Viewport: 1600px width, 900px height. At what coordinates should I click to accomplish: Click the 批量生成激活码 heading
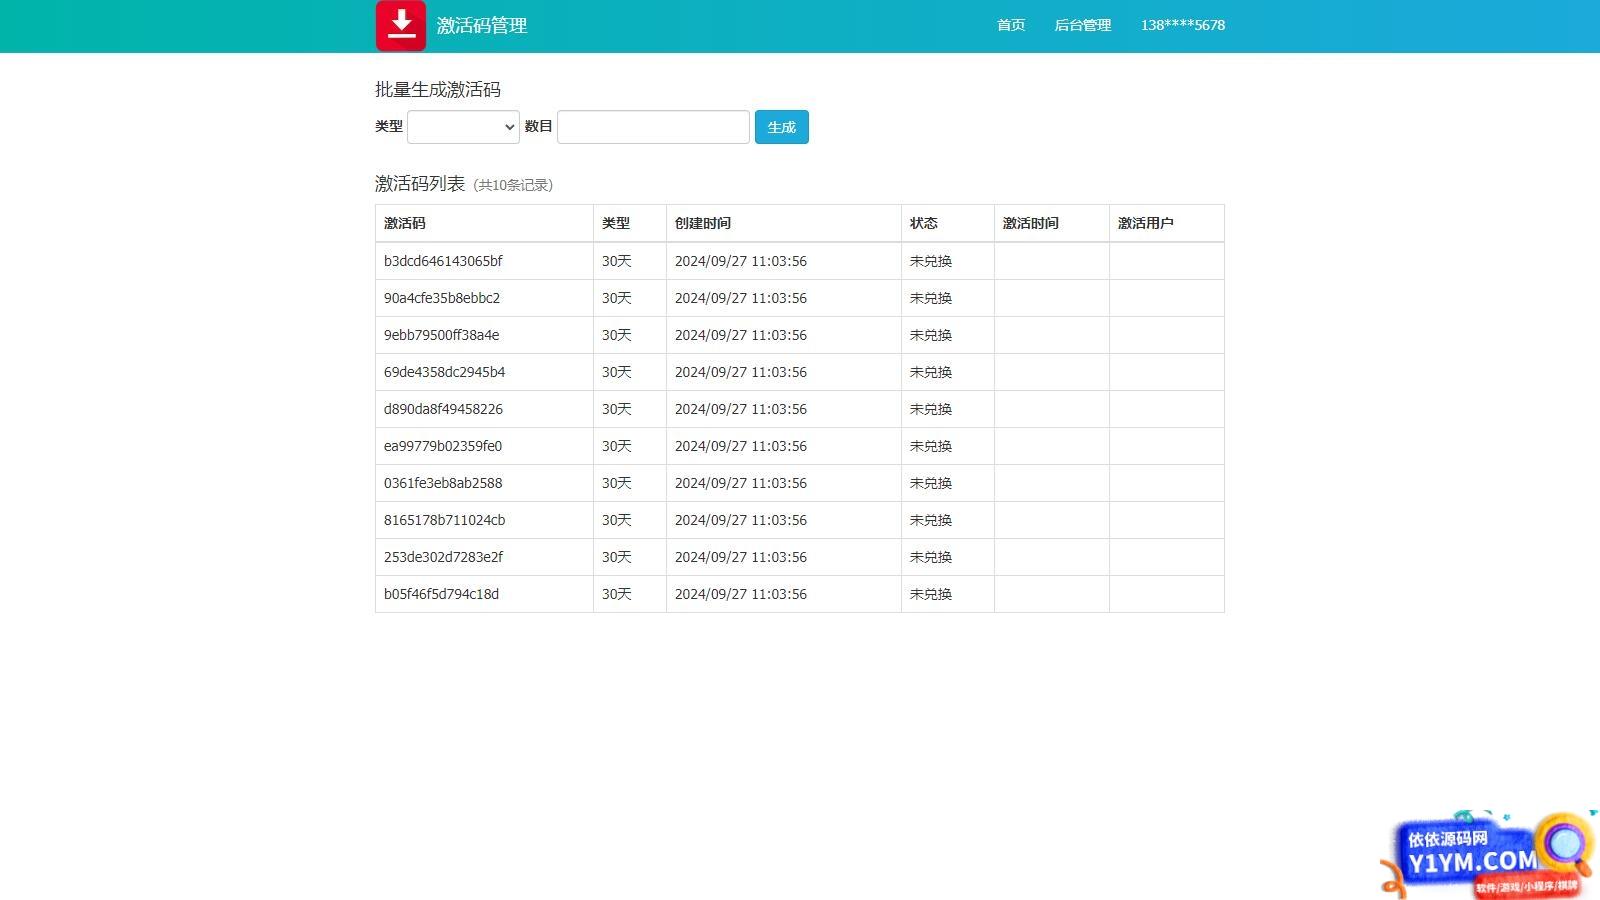(x=438, y=89)
